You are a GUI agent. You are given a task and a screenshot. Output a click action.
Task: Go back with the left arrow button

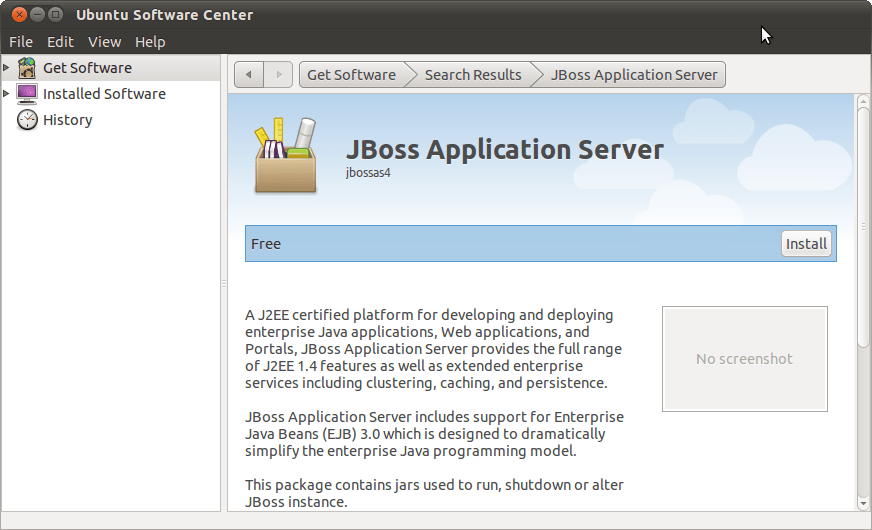tap(249, 75)
